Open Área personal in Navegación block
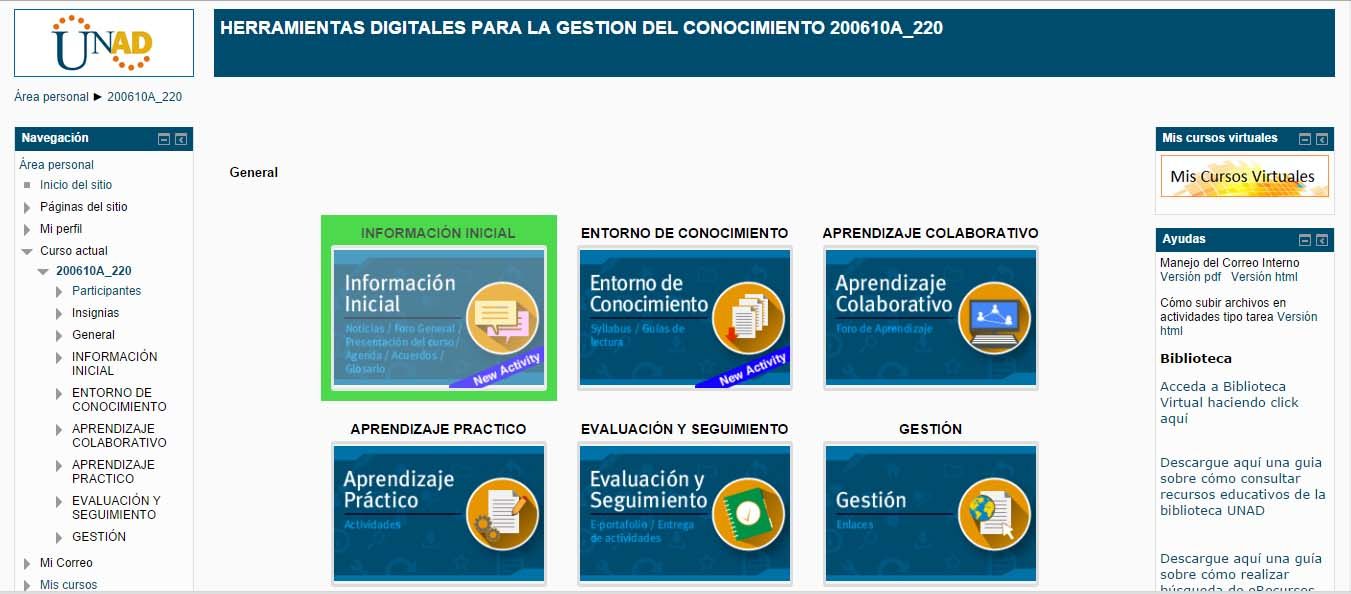 click(x=56, y=165)
